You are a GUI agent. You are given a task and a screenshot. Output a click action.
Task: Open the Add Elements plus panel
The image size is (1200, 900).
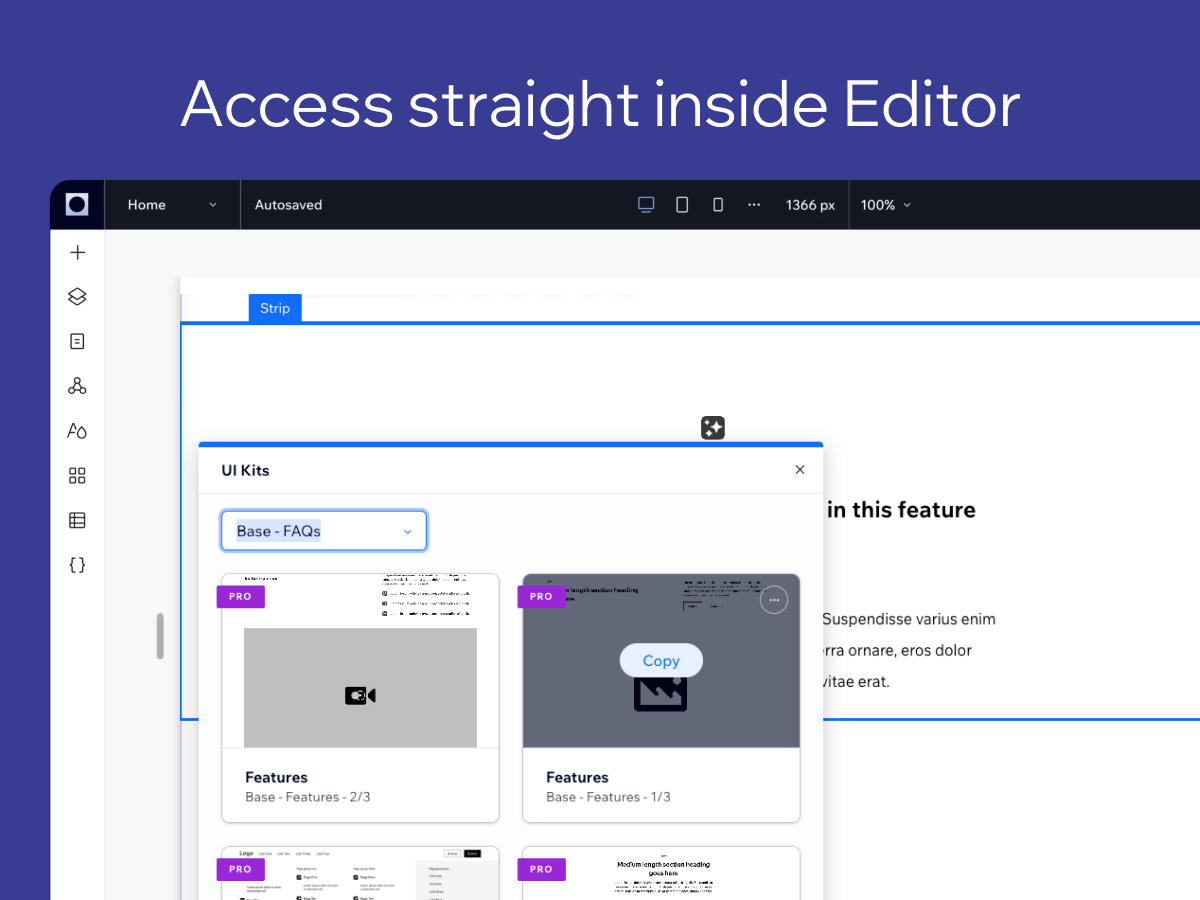pyautogui.click(x=77, y=252)
